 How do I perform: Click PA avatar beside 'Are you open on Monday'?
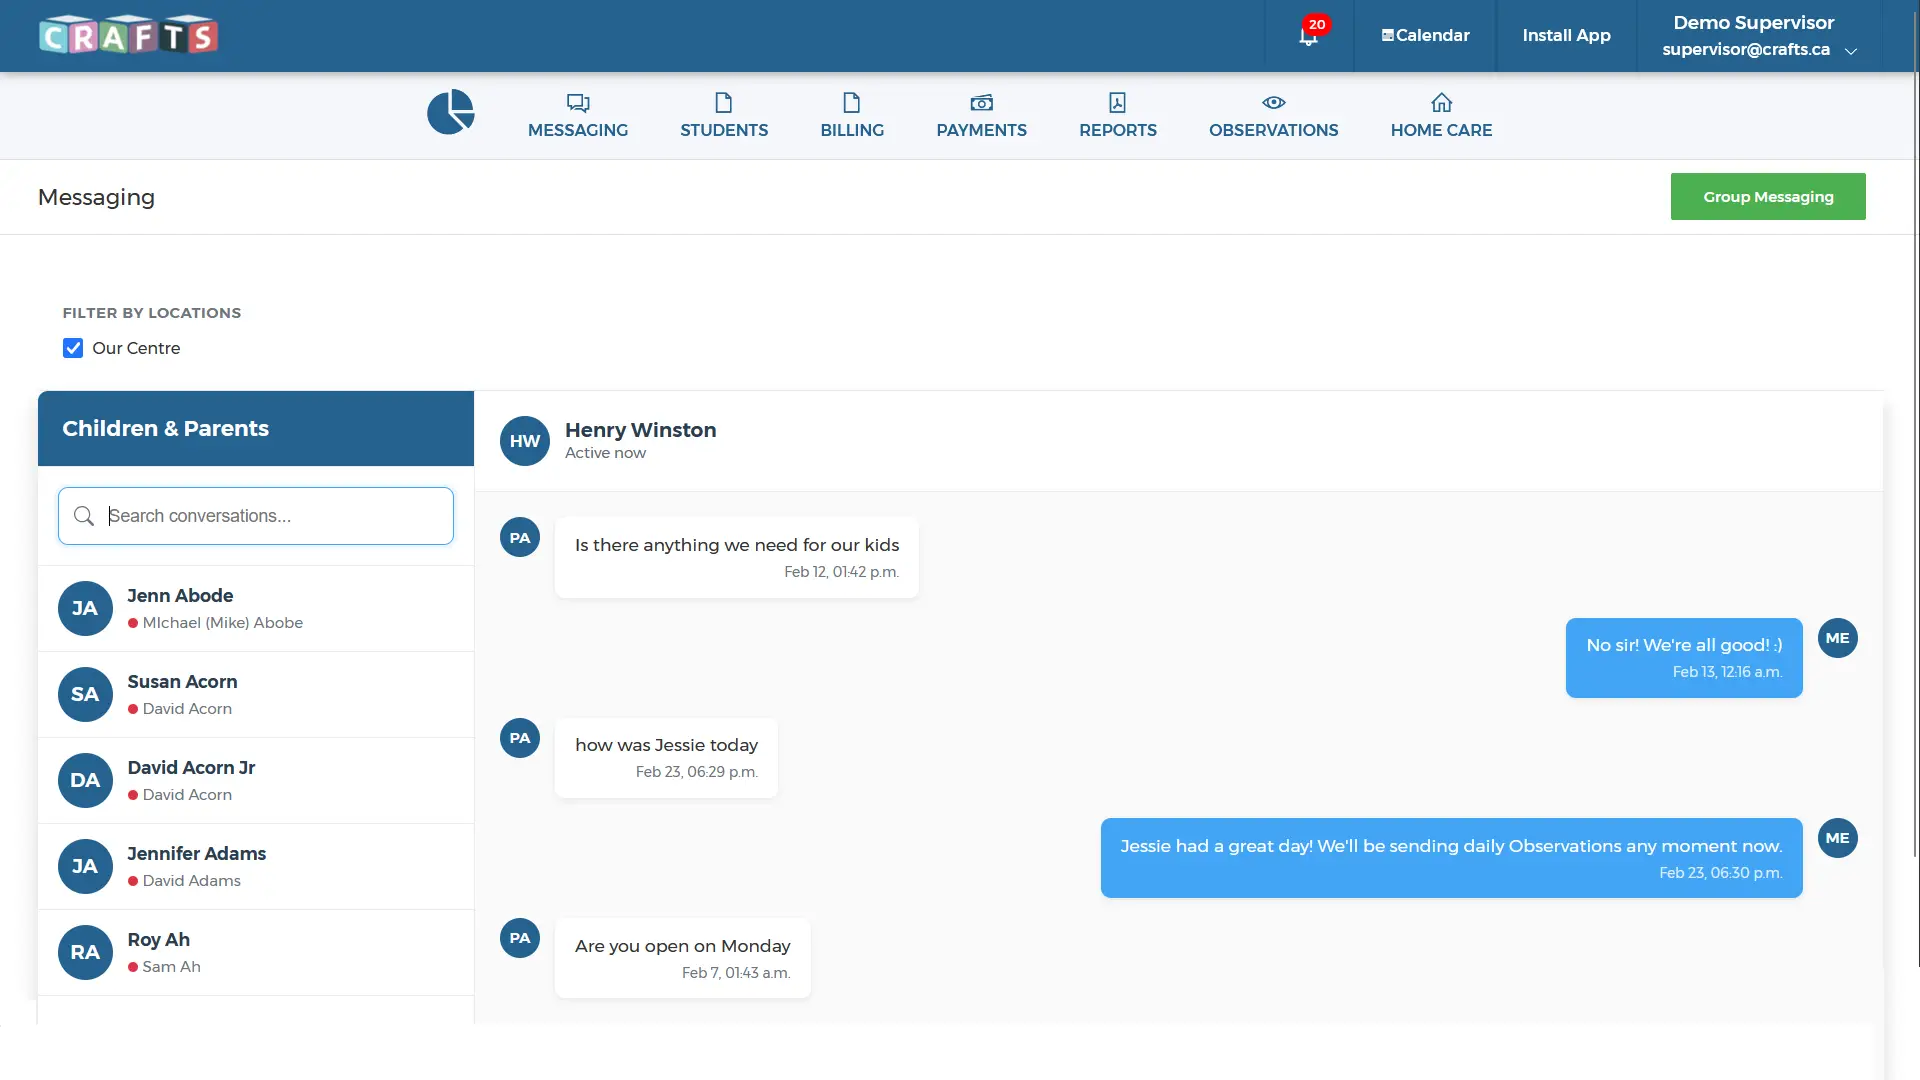(520, 938)
